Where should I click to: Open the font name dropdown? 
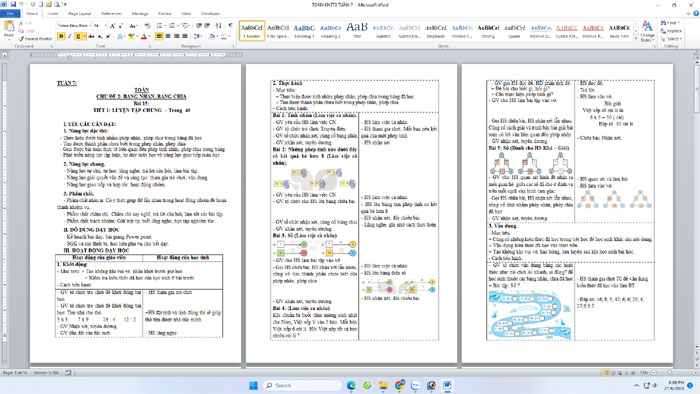pos(90,26)
